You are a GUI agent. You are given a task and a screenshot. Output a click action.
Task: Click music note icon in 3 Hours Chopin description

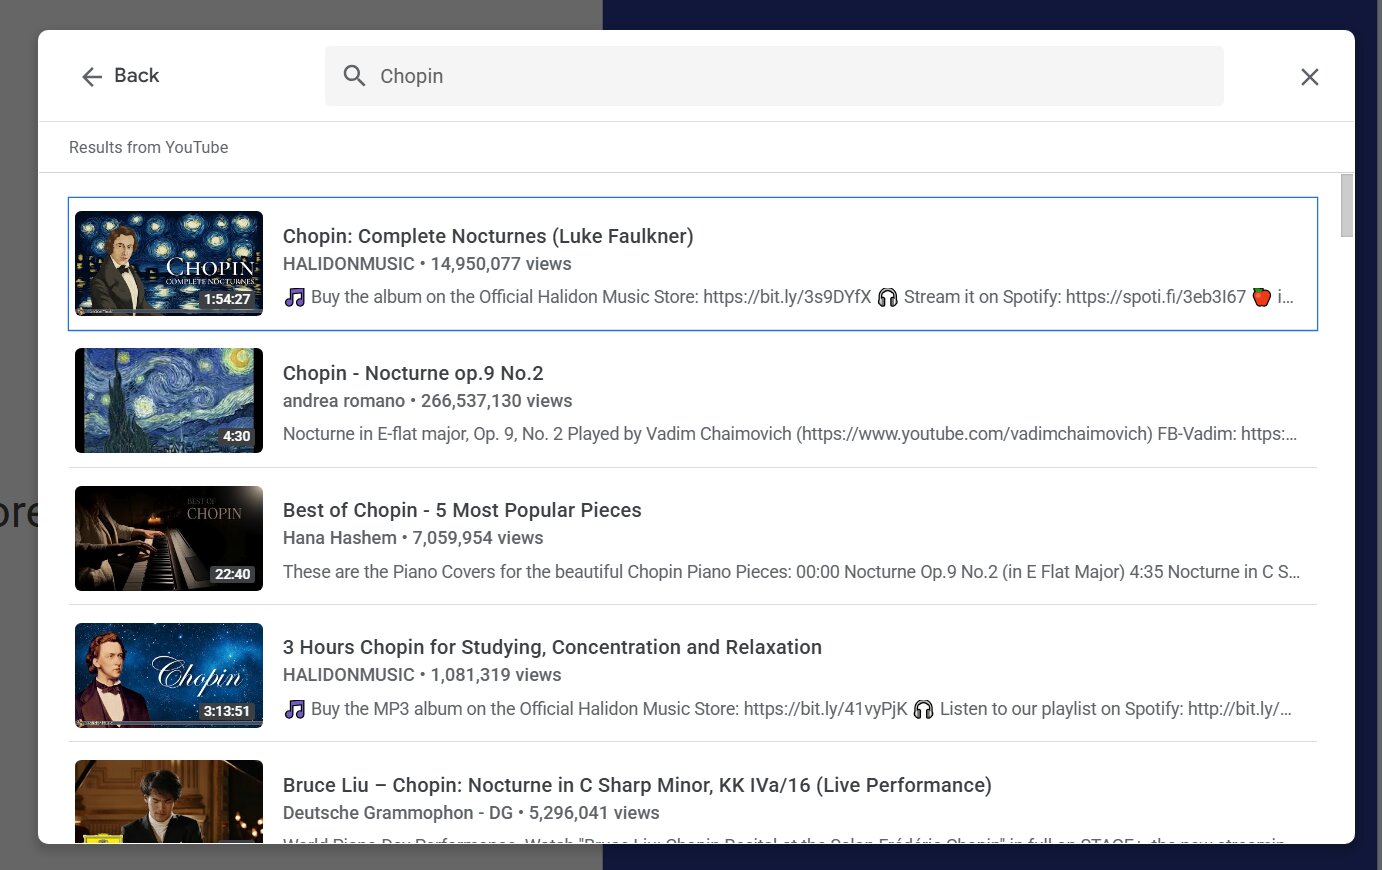[295, 709]
